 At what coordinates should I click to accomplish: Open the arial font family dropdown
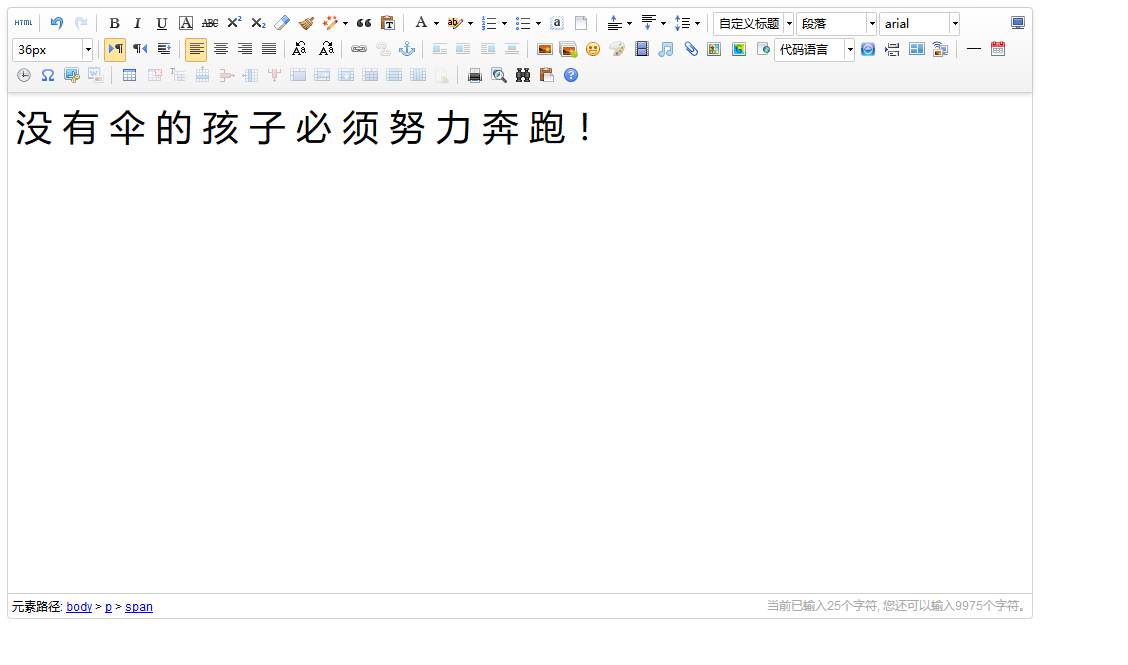tap(919, 24)
